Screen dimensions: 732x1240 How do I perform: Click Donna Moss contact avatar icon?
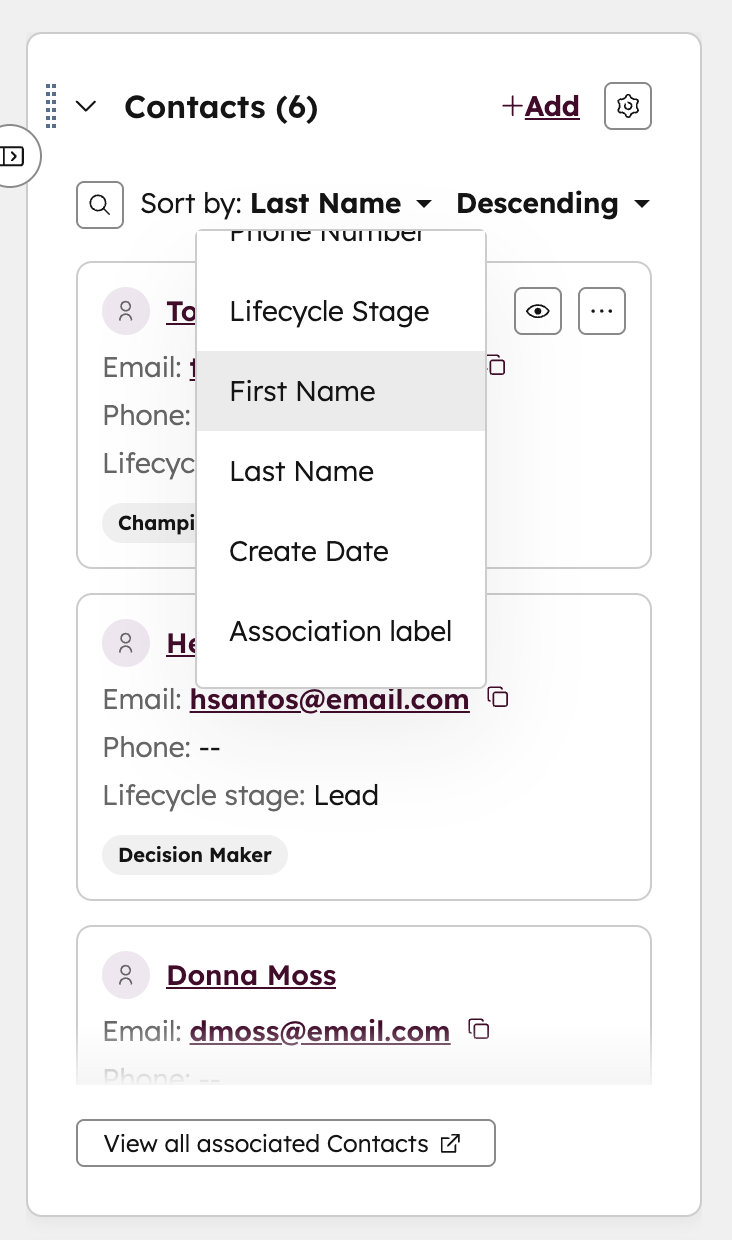click(x=126, y=975)
